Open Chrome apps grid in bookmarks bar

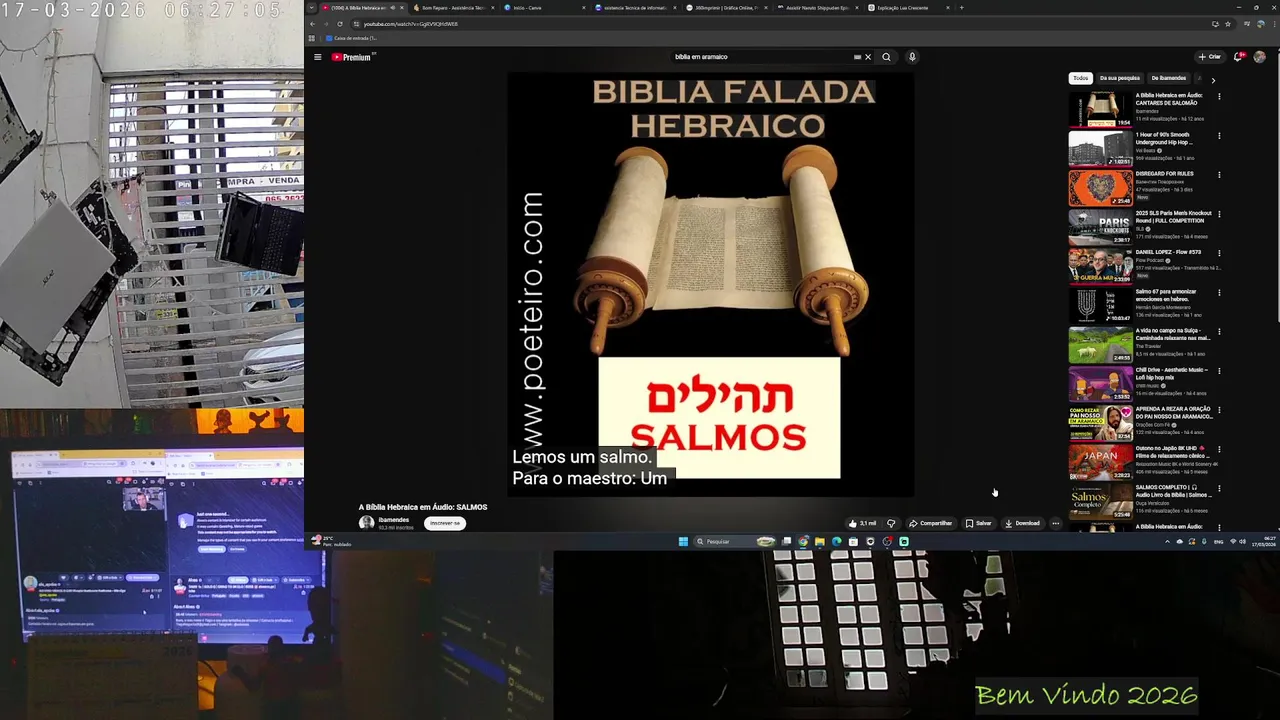coord(312,38)
